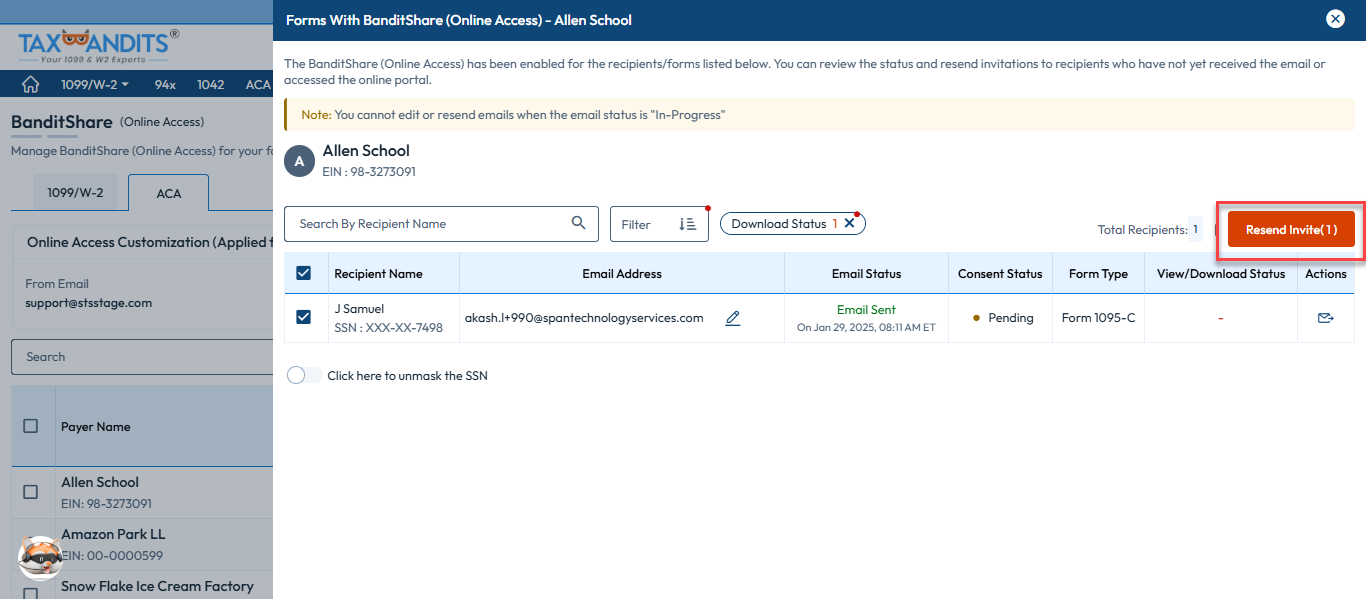Uncheck J Samuel's row checkbox
This screenshot has width=1366, height=599.
click(304, 317)
